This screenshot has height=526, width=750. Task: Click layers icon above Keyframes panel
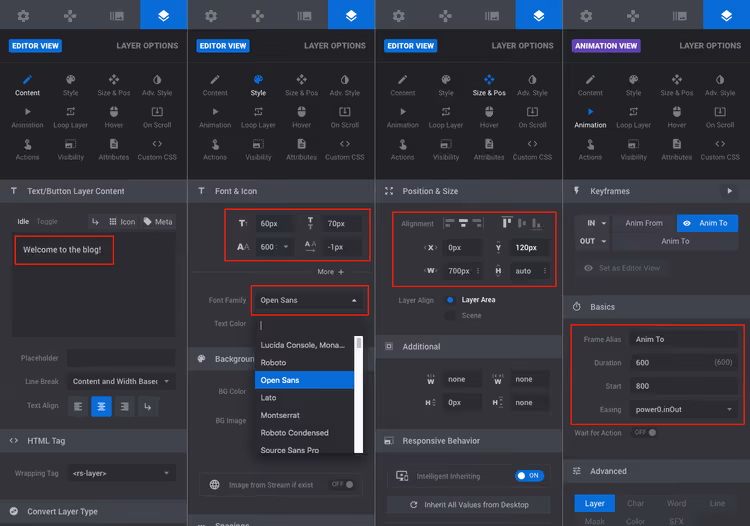point(726,16)
